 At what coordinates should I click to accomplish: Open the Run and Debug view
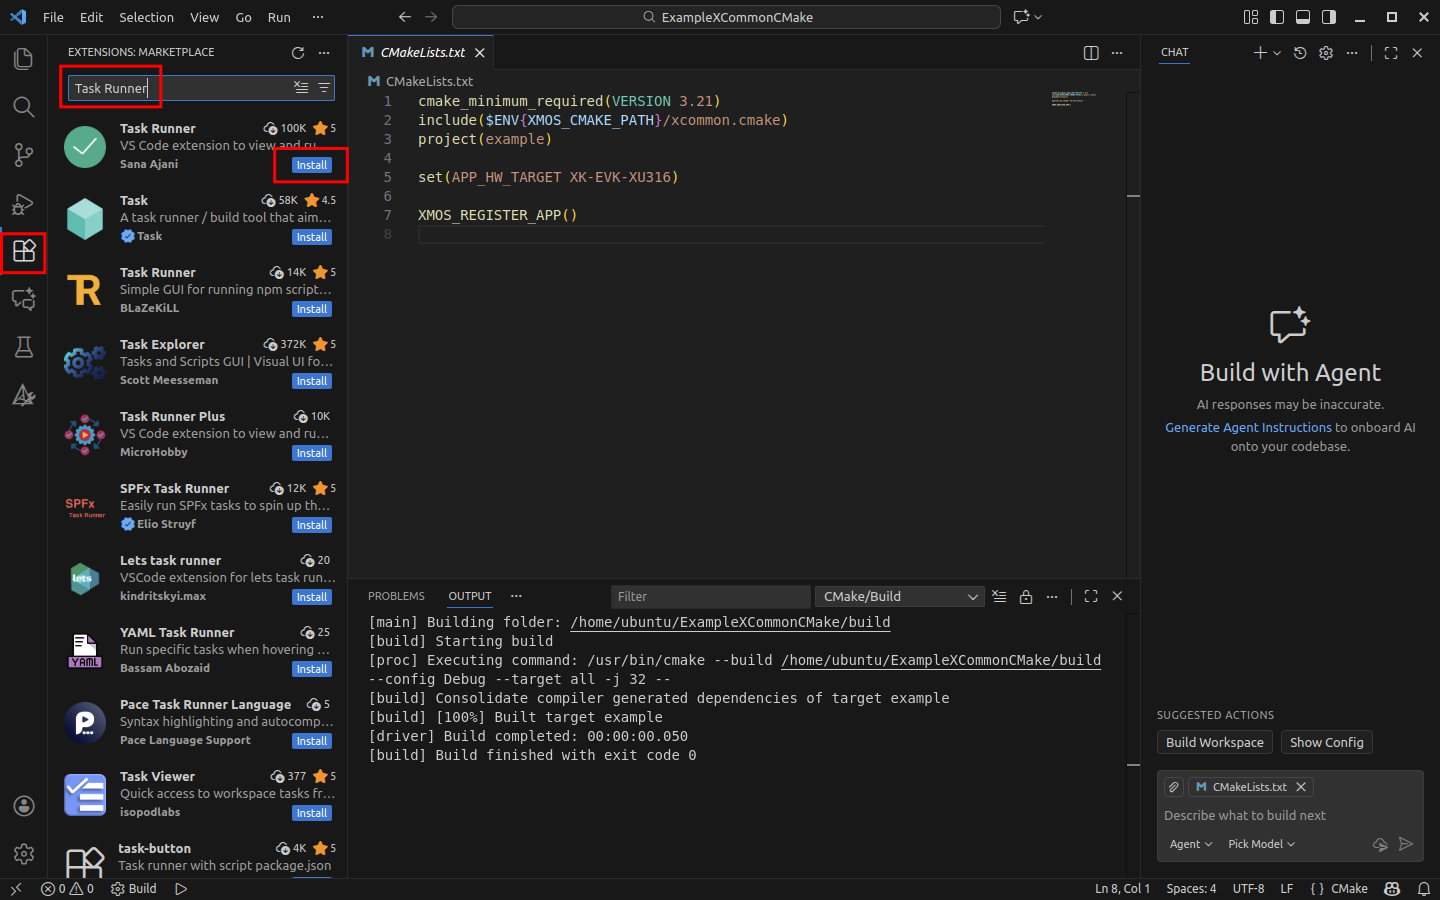point(24,204)
